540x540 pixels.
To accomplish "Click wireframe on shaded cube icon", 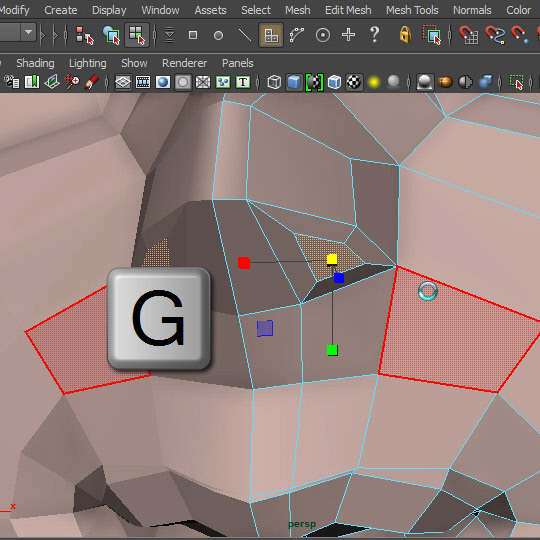I will [334, 82].
